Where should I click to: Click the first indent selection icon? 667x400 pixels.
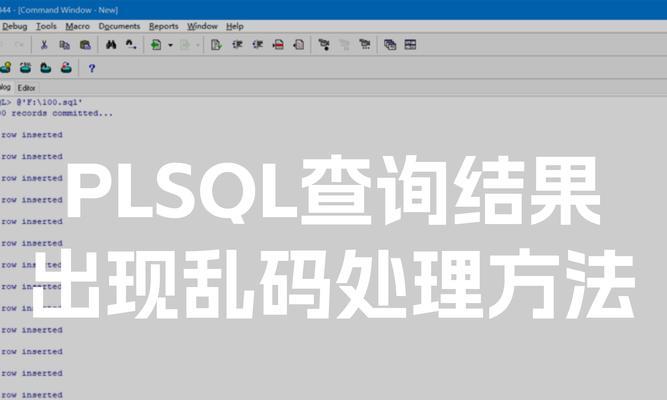pyautogui.click(x=237, y=45)
